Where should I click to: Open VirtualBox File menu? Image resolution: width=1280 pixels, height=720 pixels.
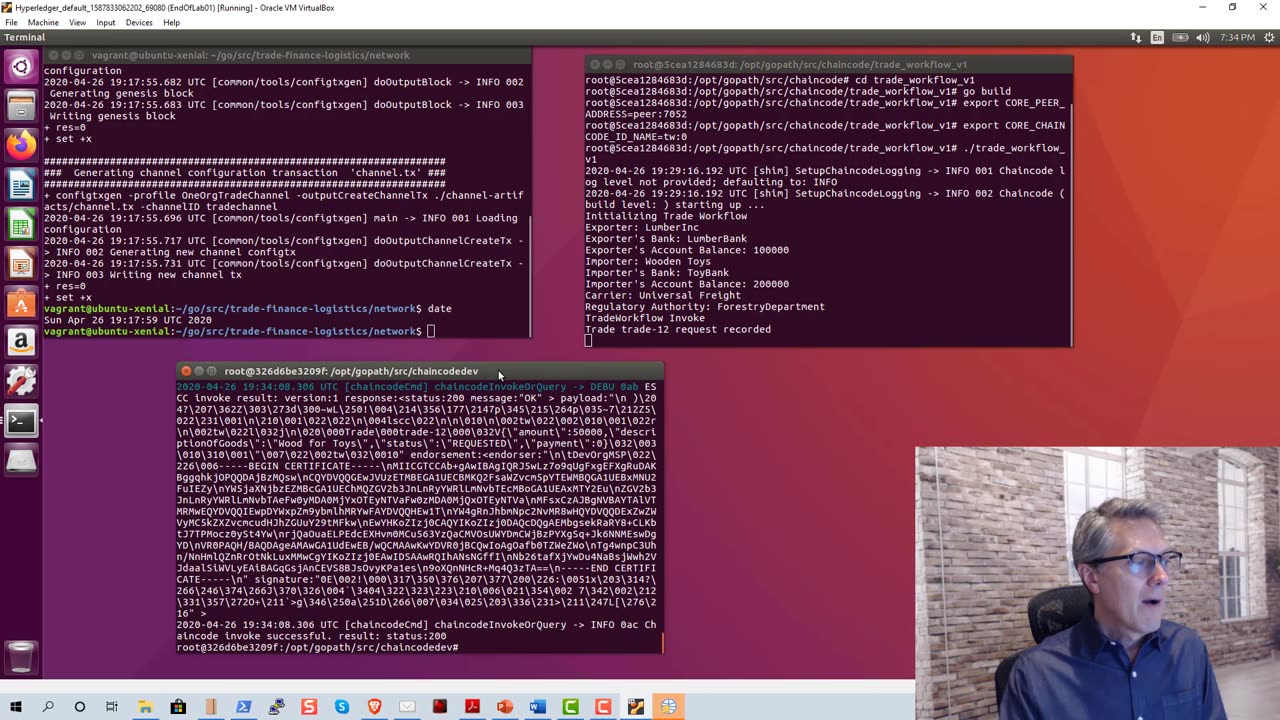pyautogui.click(x=11, y=22)
